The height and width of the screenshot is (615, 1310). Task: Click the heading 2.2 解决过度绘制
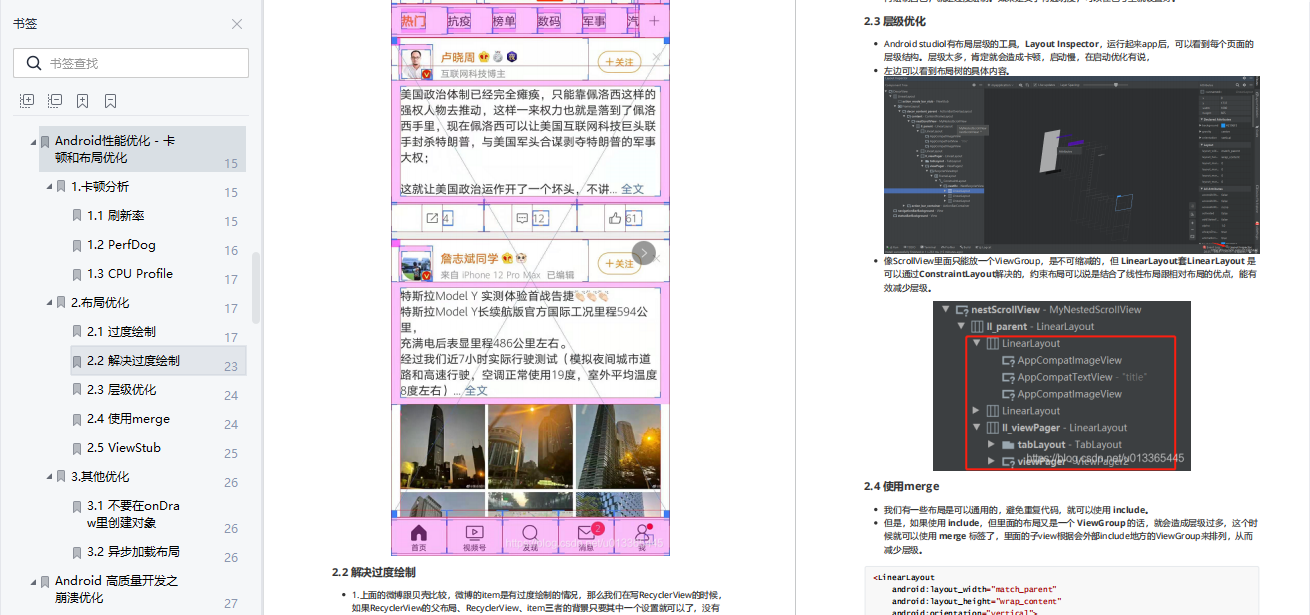tap(374, 573)
